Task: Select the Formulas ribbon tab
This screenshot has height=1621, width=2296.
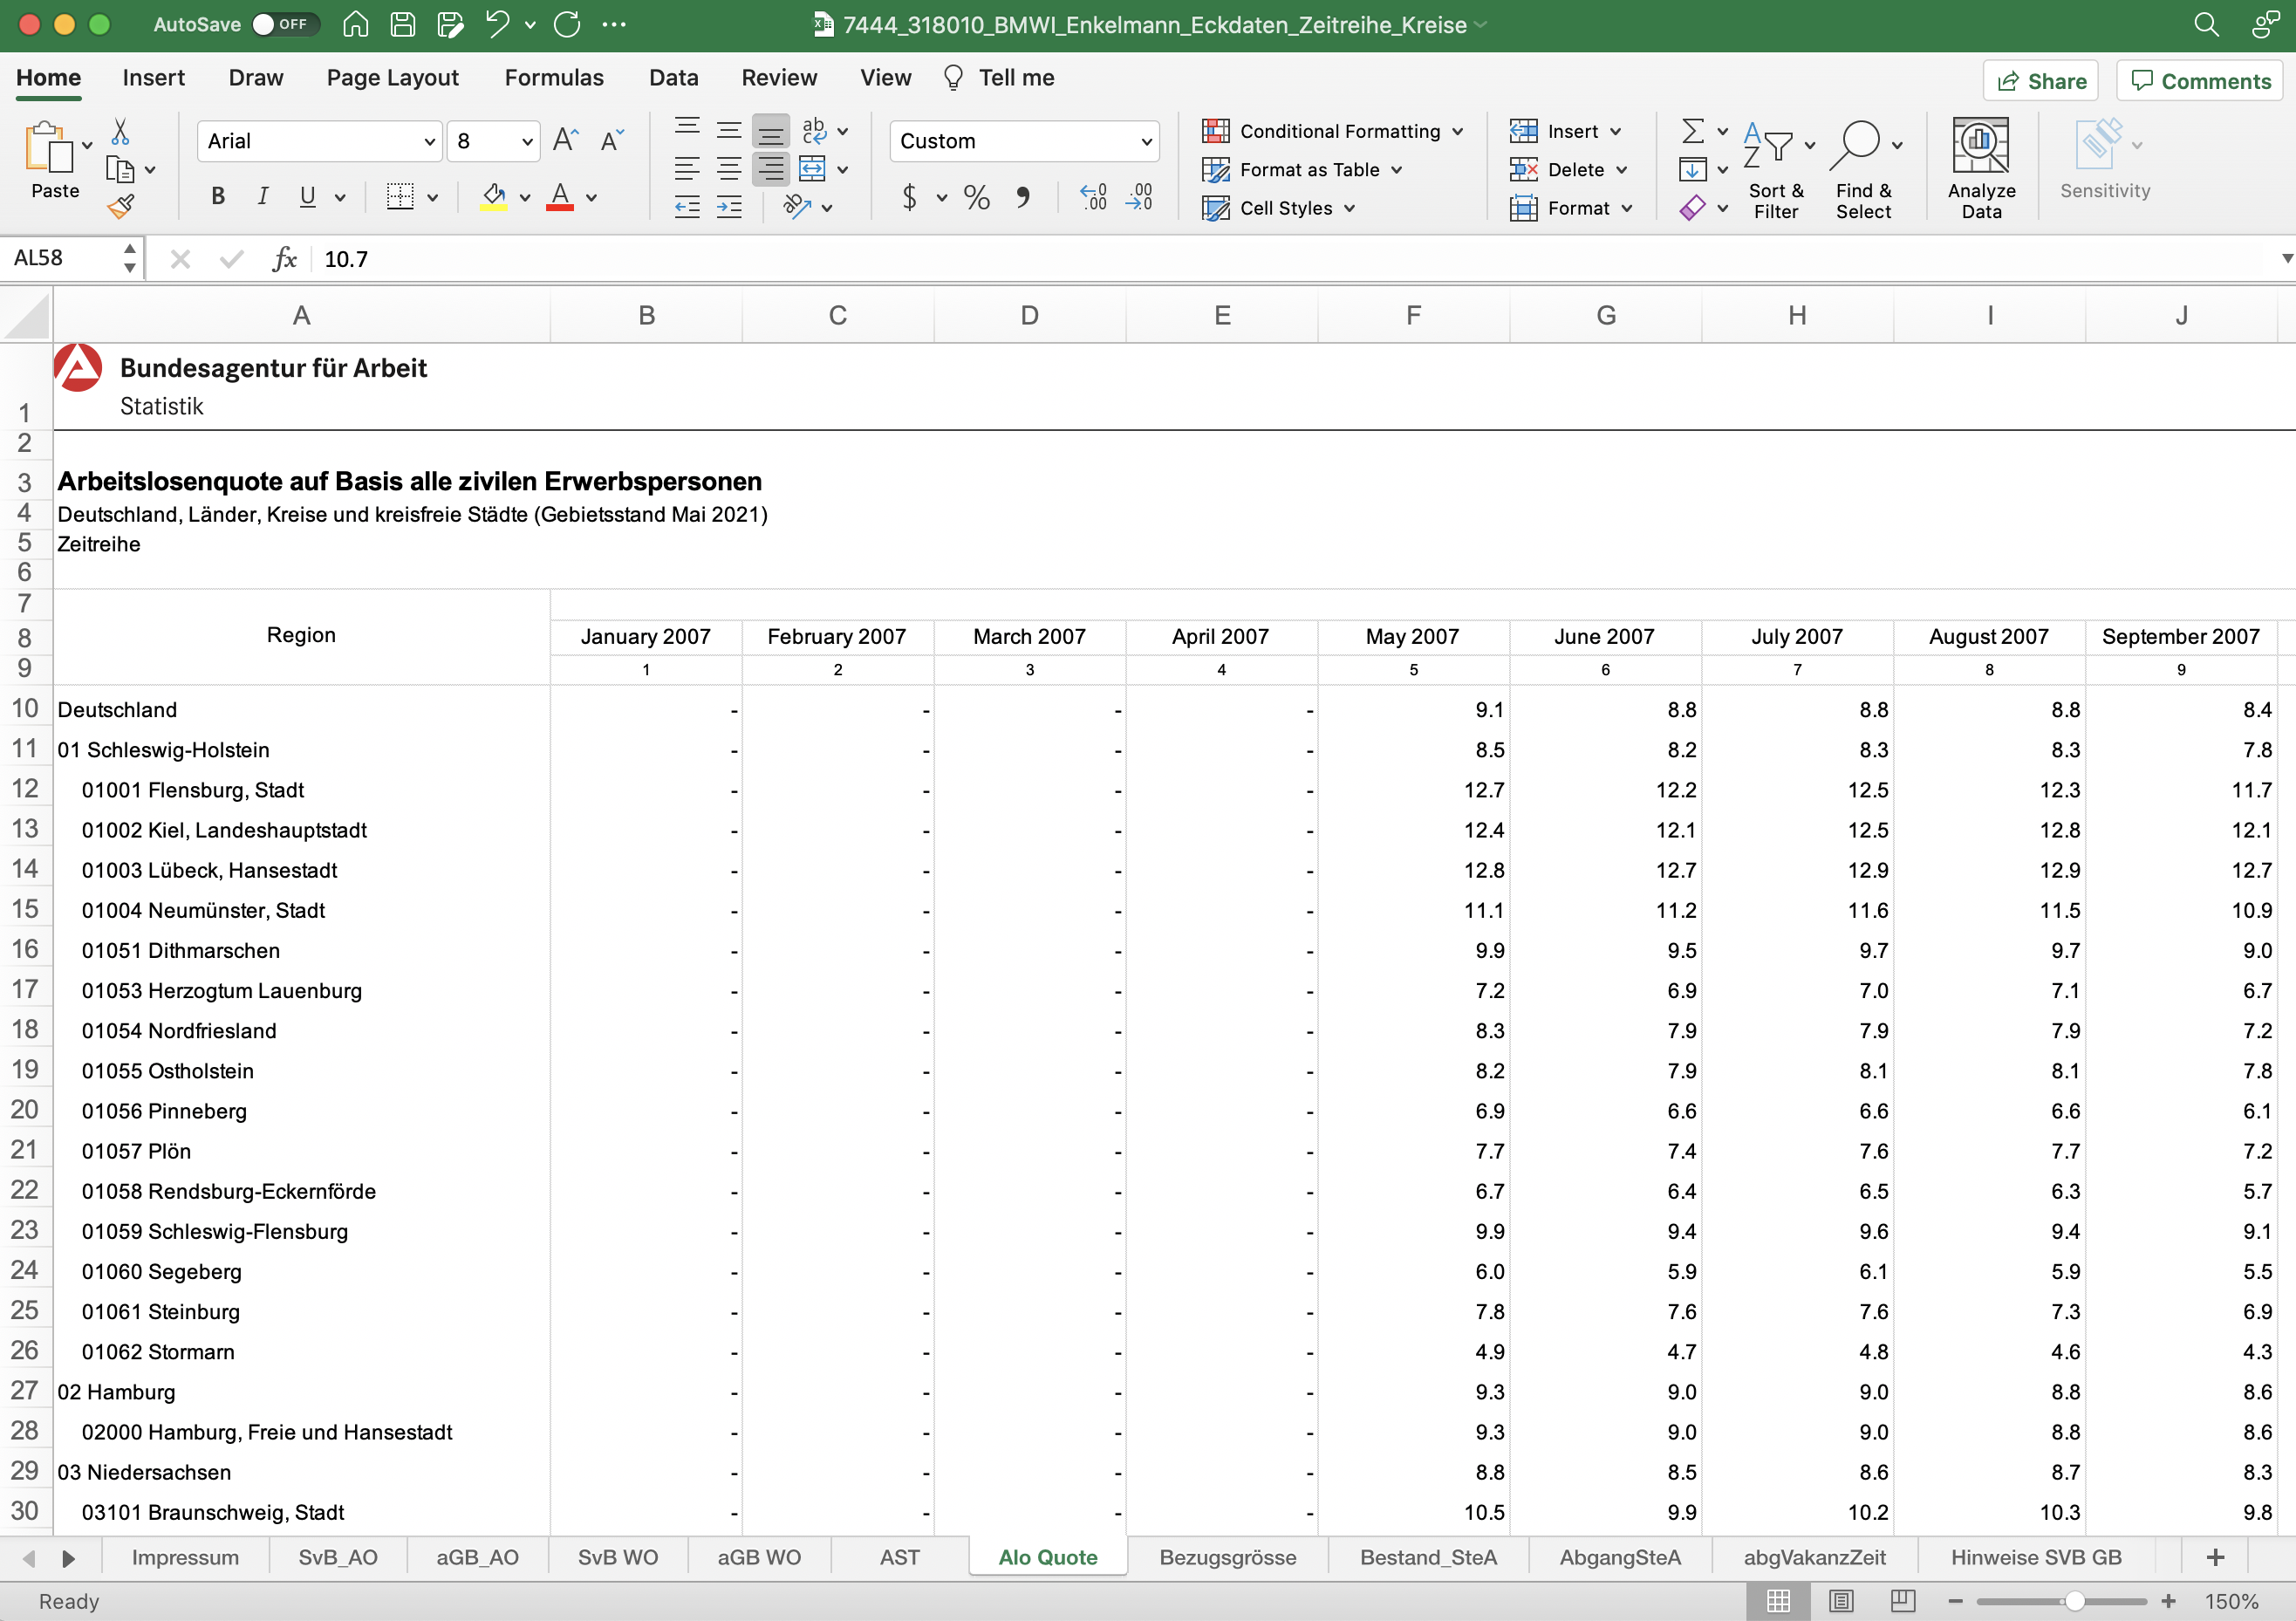Action: pyautogui.click(x=549, y=77)
